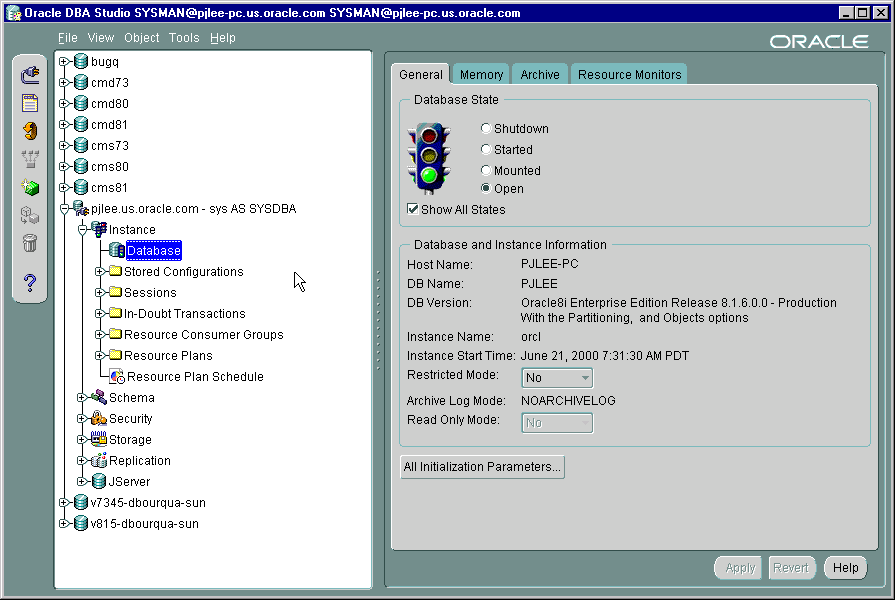Click the grayed-out tree hierarchy sidebar icon
The image size is (895, 600).
point(30,159)
